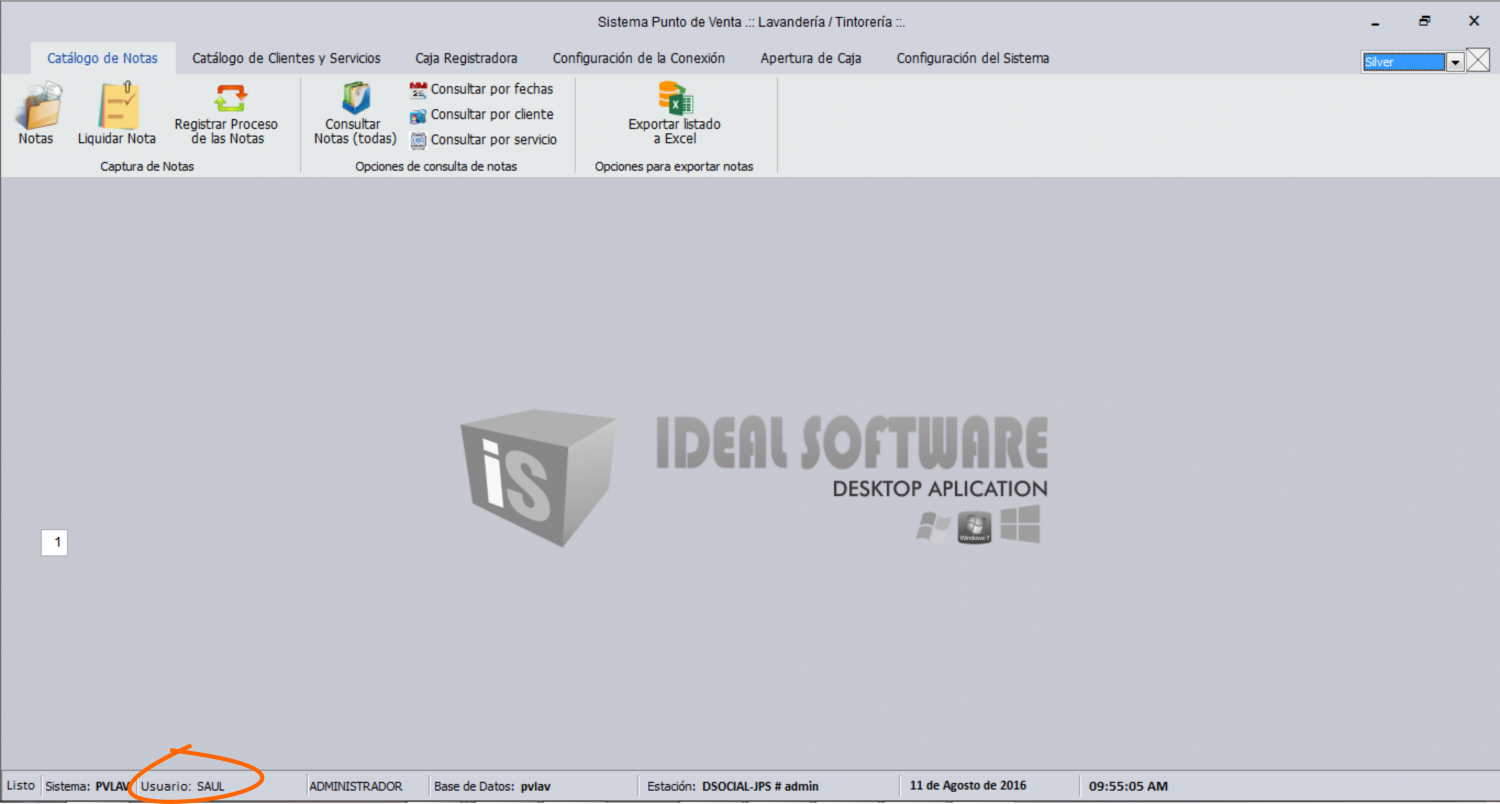
Task: Click Opciones para exportar notas label
Action: click(674, 166)
